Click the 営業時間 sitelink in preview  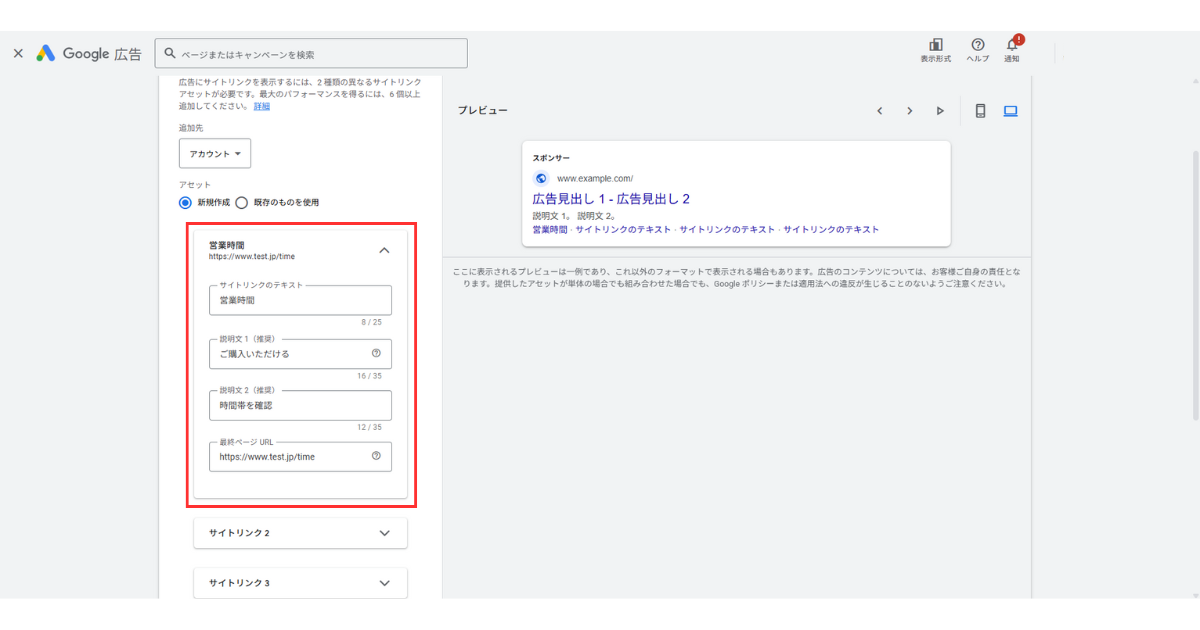(549, 229)
